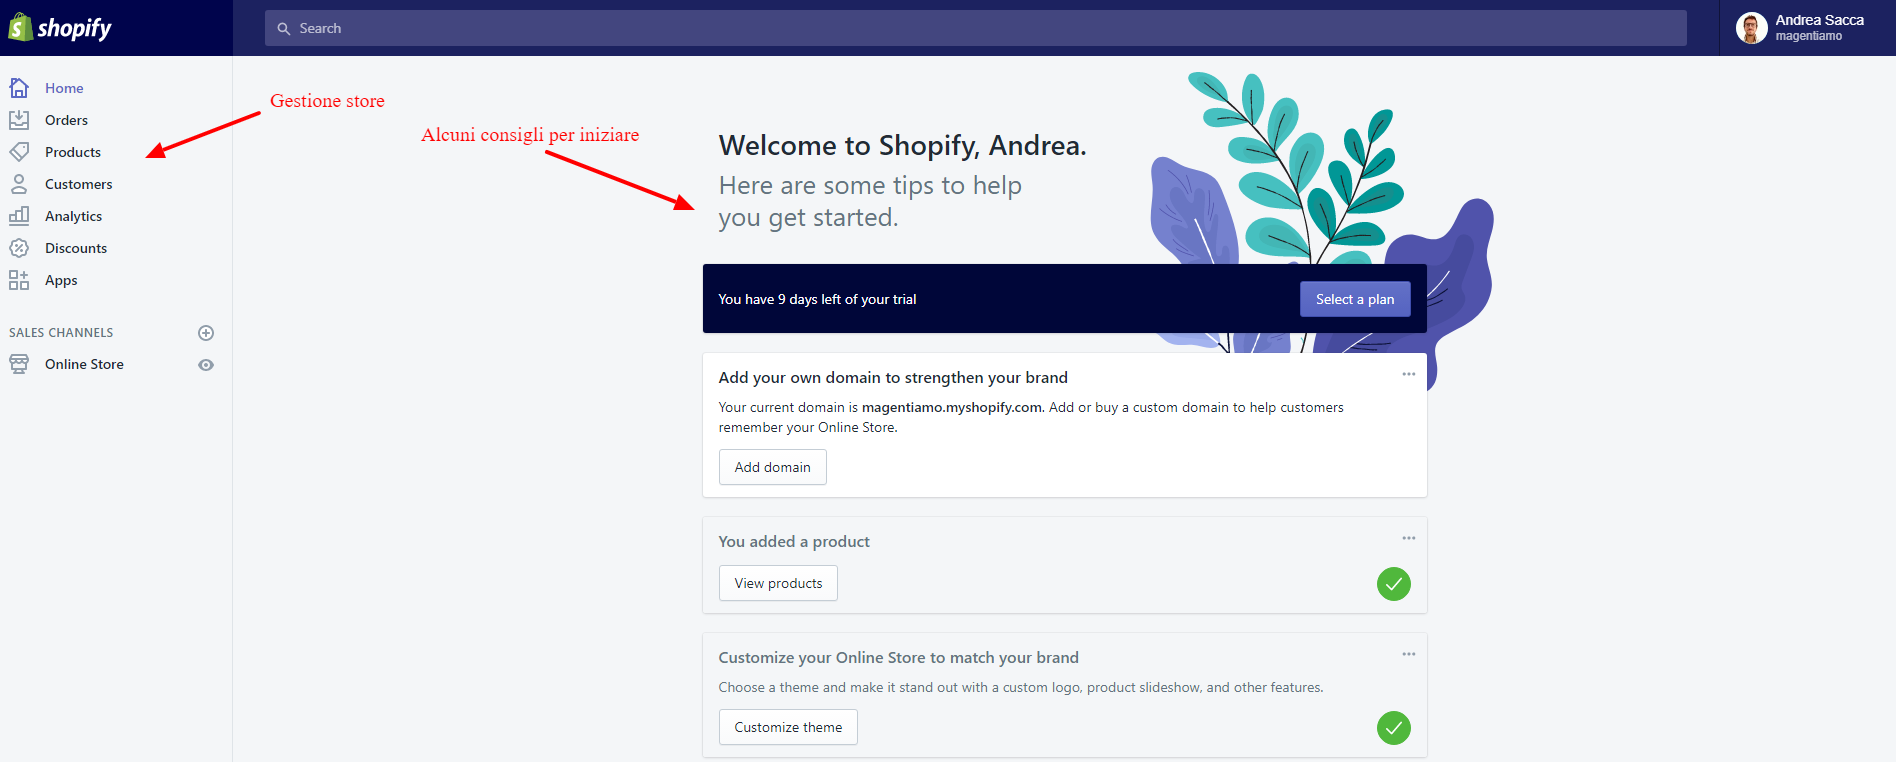Click the green checkmark on 'You added a product'
Viewport: 1896px width, 762px height.
click(x=1393, y=584)
